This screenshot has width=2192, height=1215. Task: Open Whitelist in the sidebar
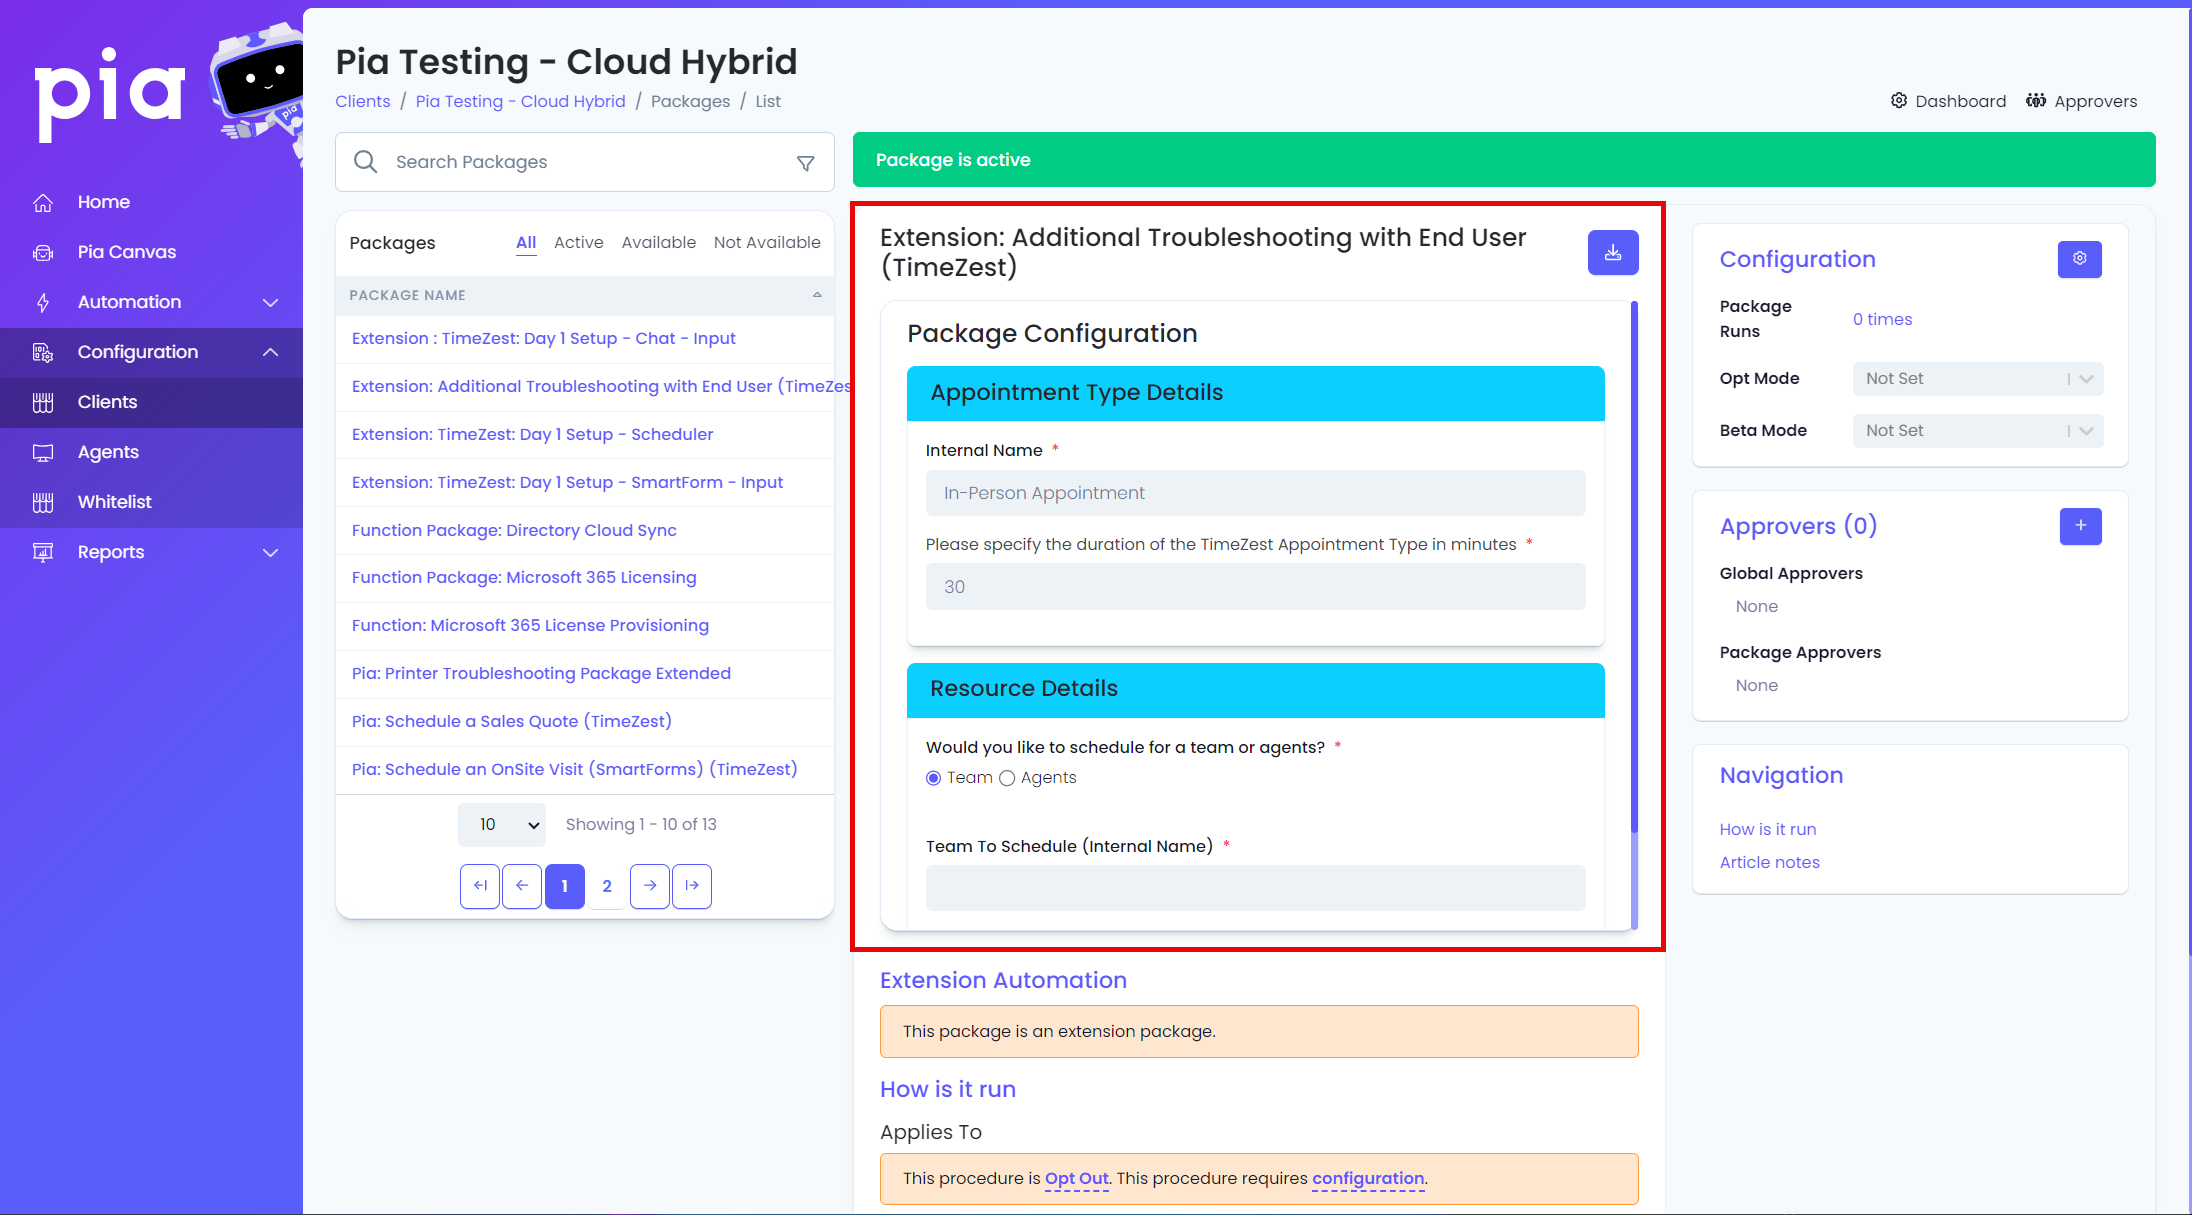click(x=115, y=502)
